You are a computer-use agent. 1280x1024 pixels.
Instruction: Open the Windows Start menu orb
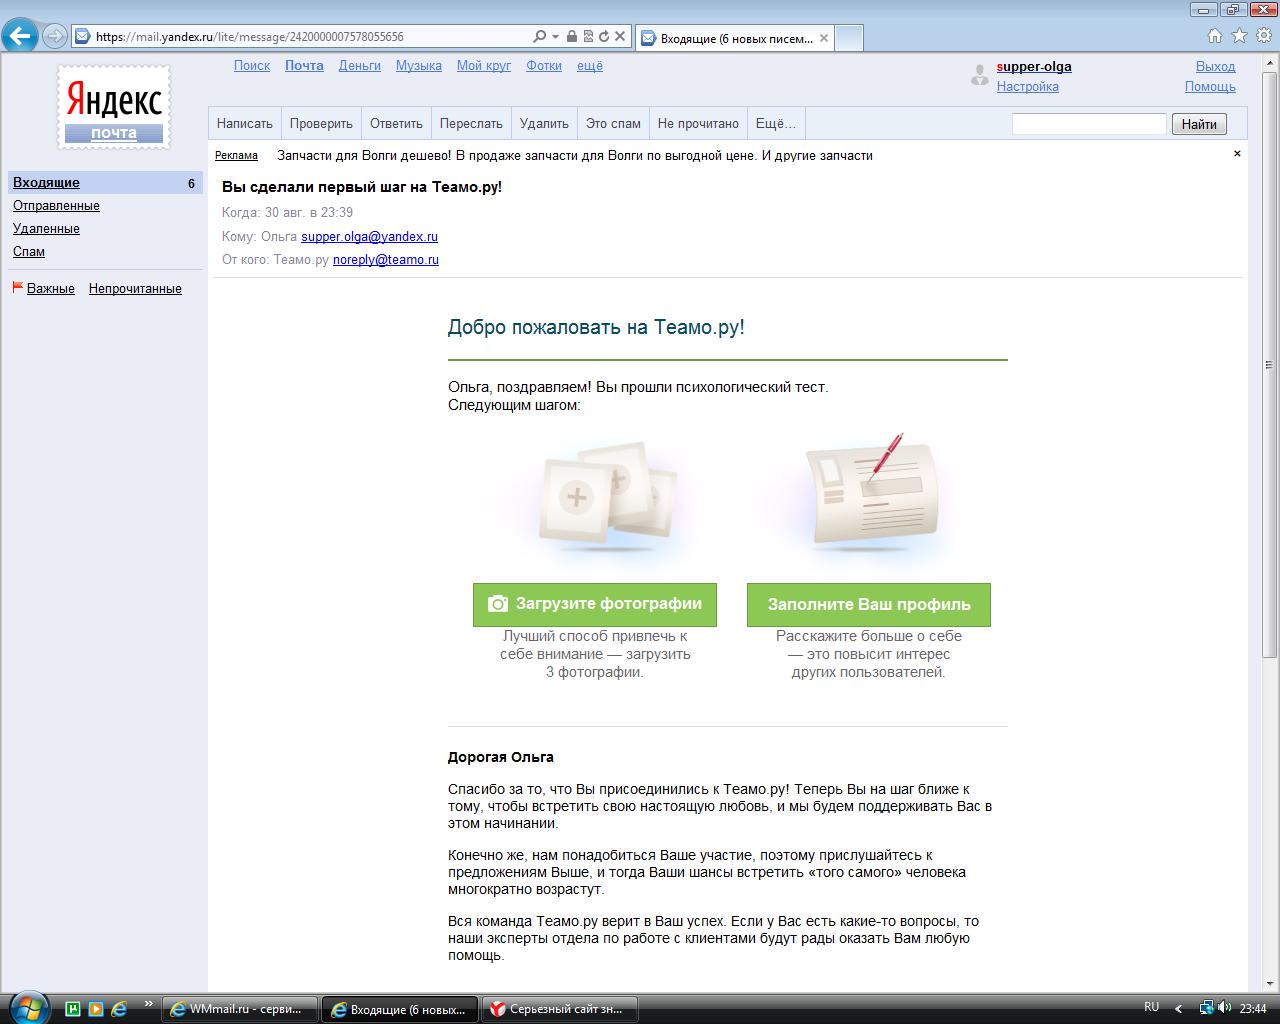[x=27, y=1007]
